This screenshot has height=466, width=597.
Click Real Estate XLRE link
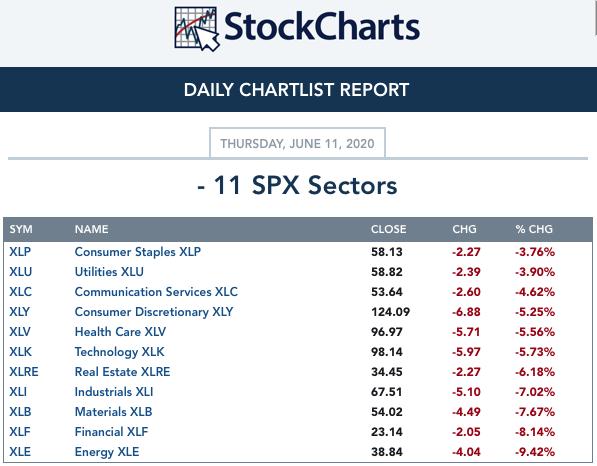click(x=123, y=372)
